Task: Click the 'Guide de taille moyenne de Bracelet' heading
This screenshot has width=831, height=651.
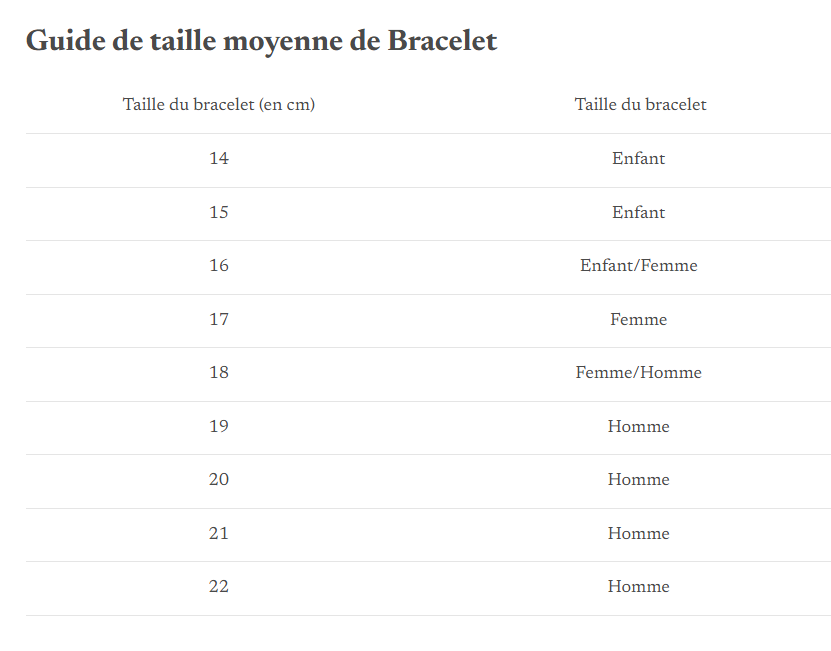Action: 261,41
